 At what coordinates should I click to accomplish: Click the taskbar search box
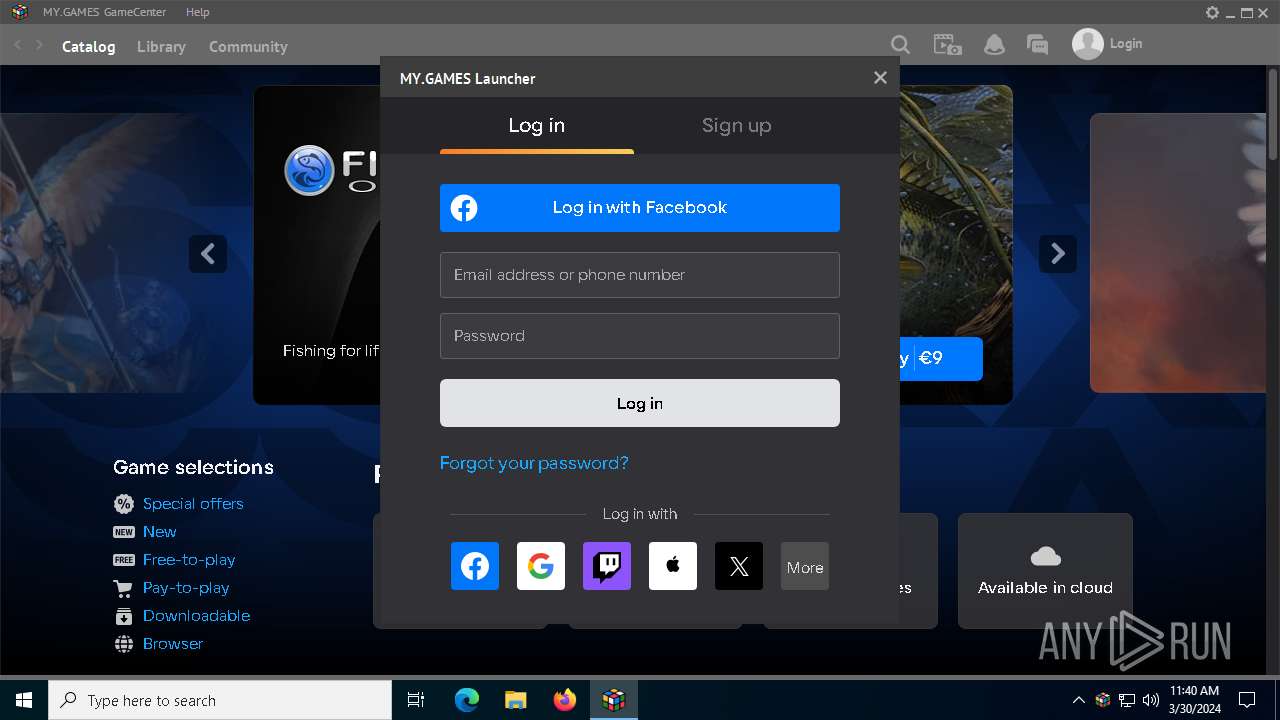tap(220, 700)
